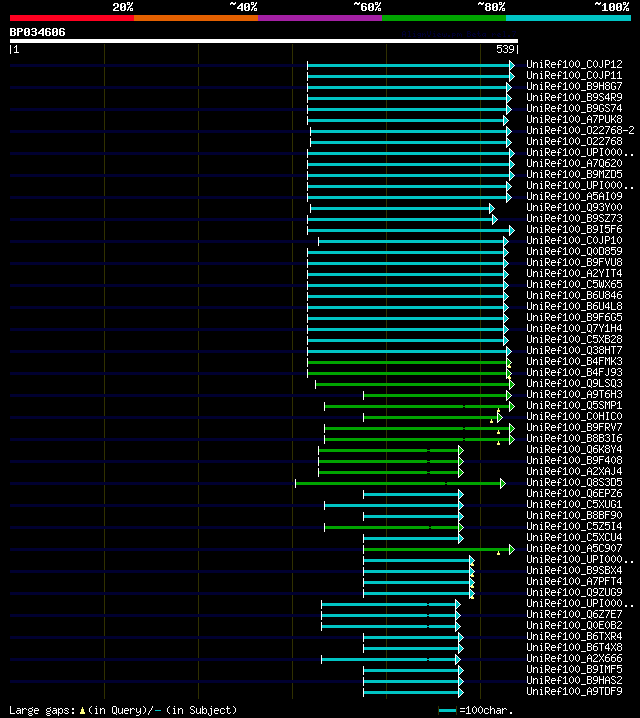Select the UniRef100_B9FVU8 label
The height and width of the screenshot is (718, 640).
574,262
